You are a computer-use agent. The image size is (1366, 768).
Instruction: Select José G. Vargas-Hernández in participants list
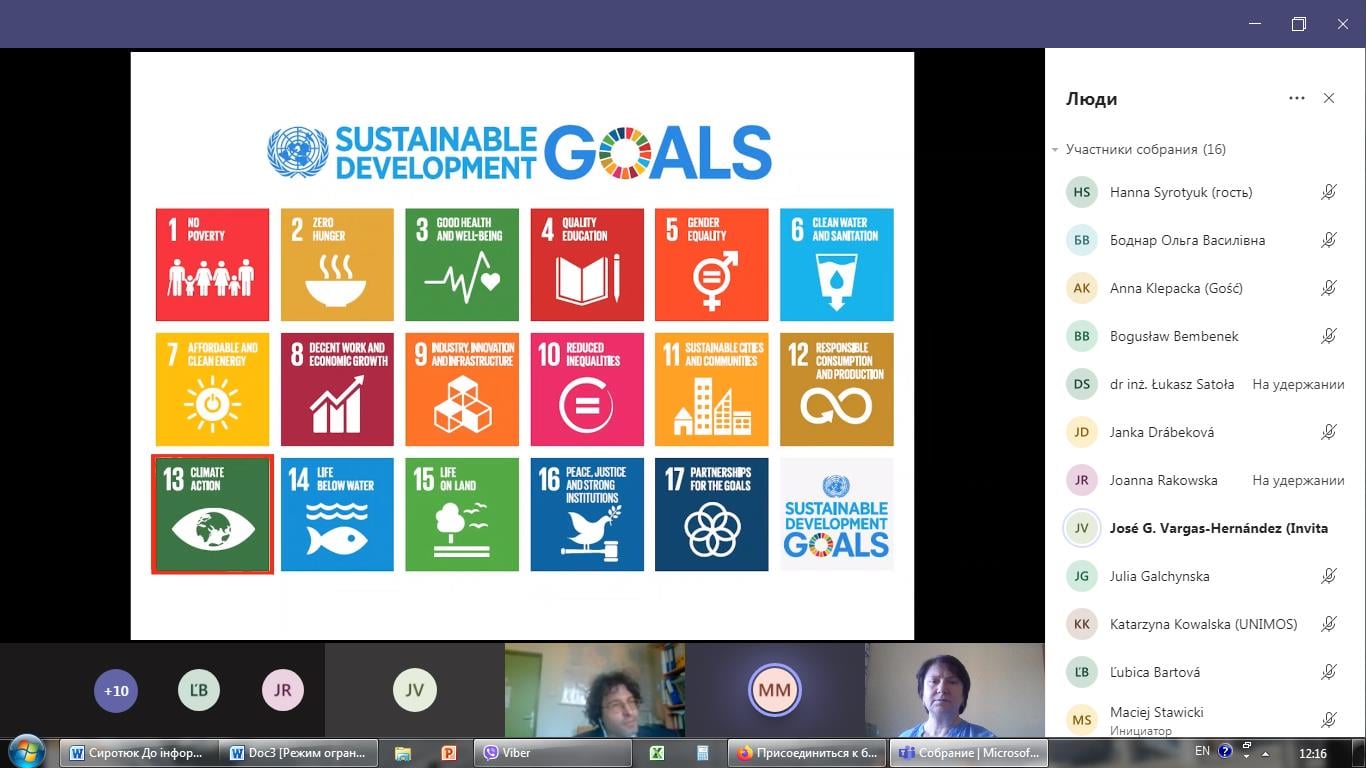pyautogui.click(x=1217, y=528)
